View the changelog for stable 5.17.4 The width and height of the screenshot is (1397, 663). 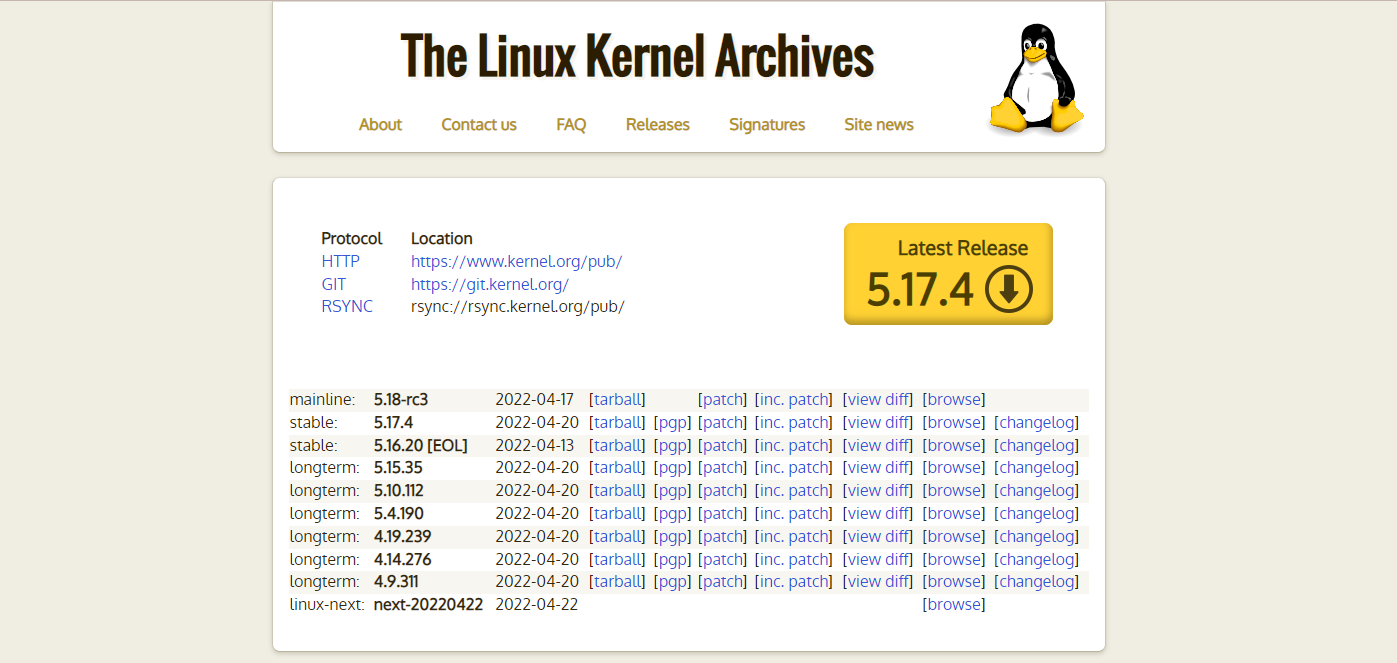(x=1036, y=422)
